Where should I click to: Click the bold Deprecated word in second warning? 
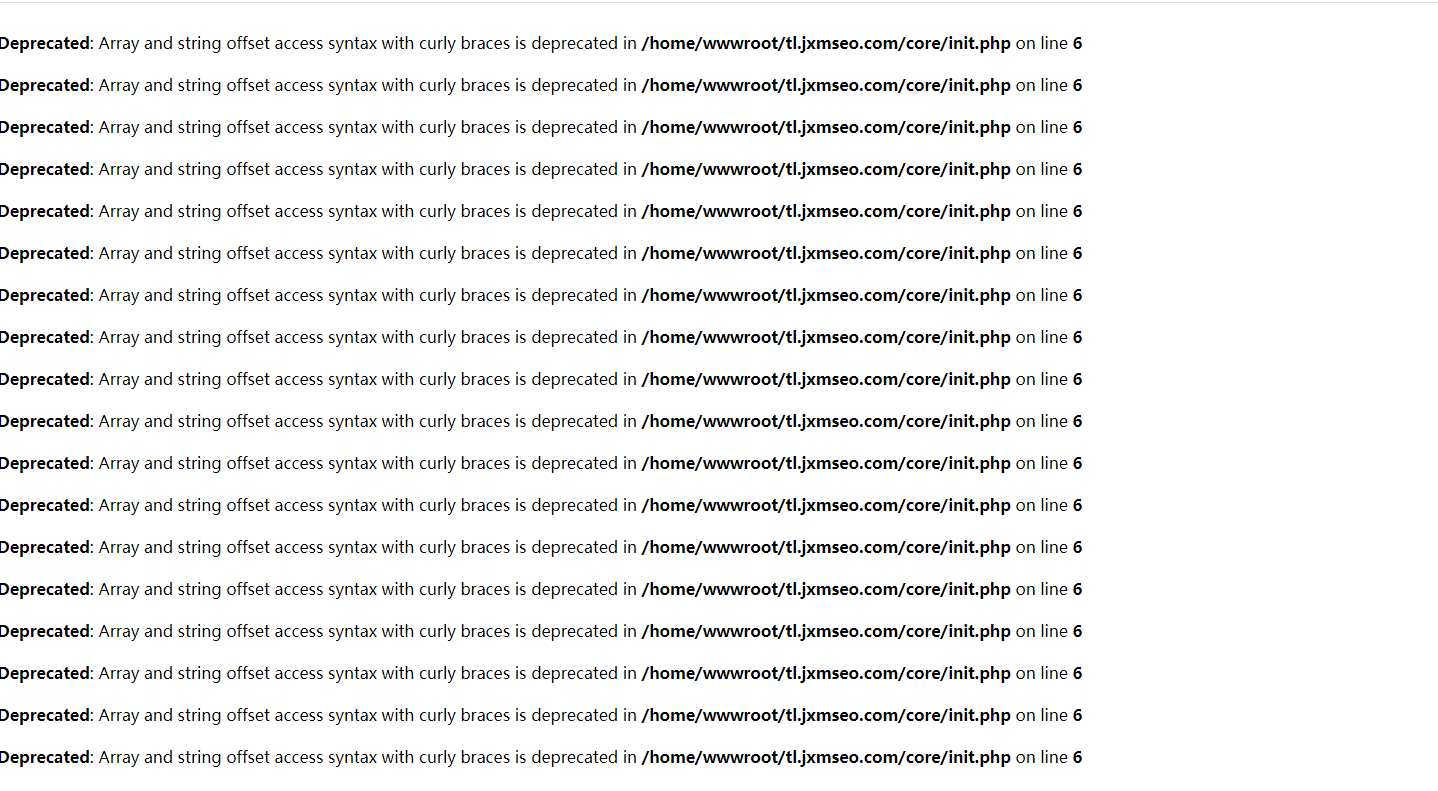coord(45,86)
